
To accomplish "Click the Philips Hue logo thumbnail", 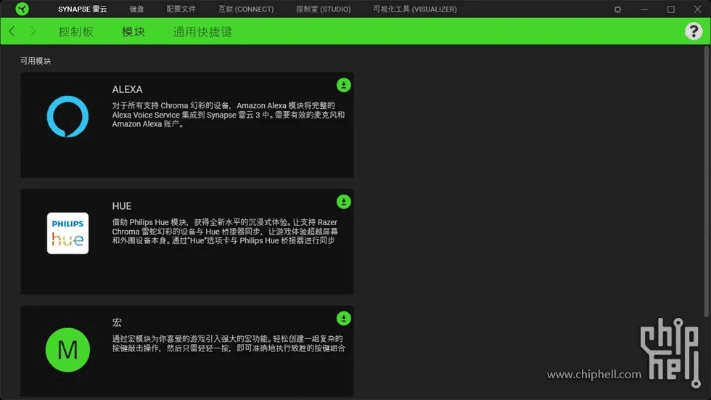I will click(67, 233).
